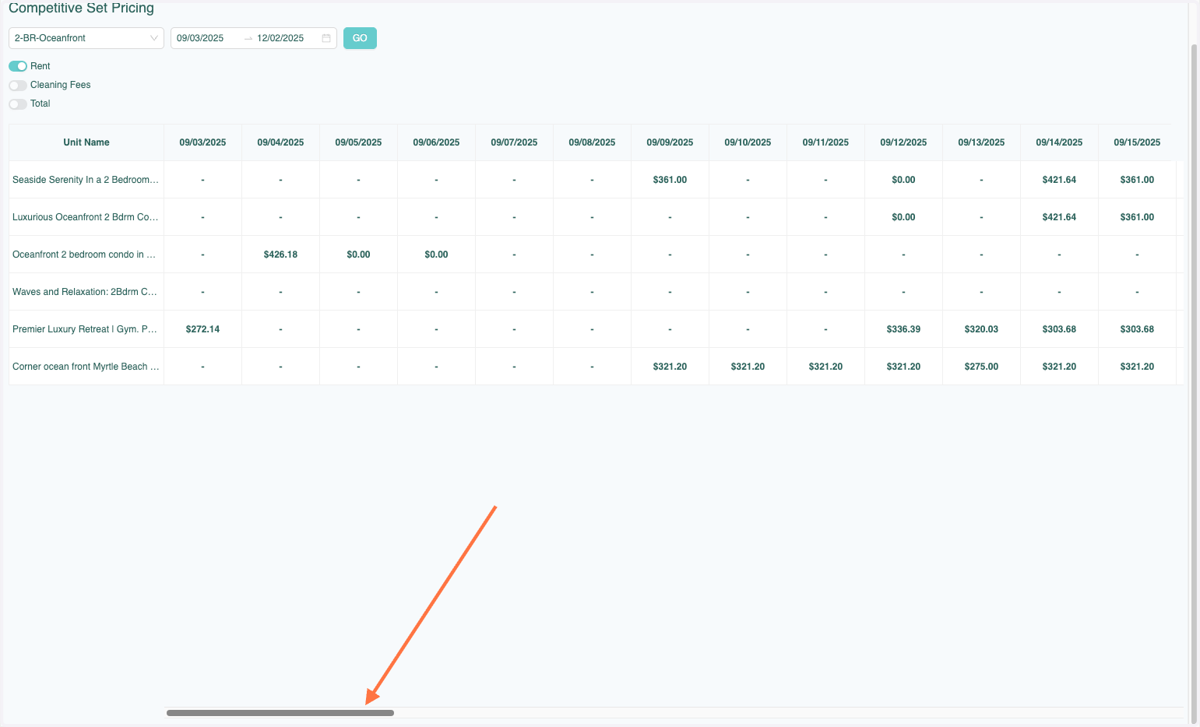Click Corner ocean front $321.20 on 09/14/2025
Image resolution: width=1200 pixels, height=727 pixels.
click(1060, 367)
